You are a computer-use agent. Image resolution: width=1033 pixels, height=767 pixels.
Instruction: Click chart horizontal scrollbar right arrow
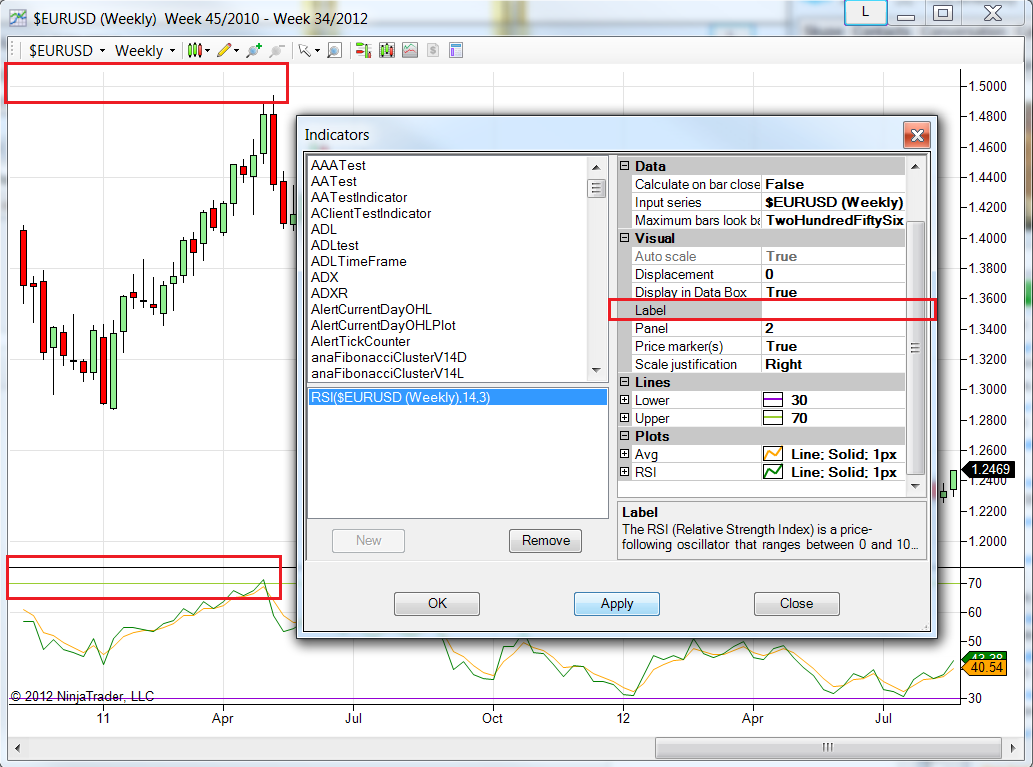pos(1013,748)
